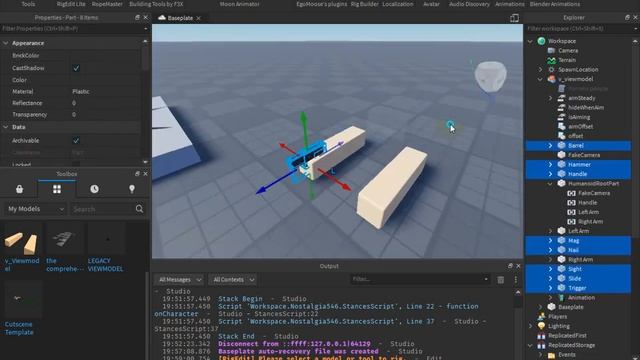
Task: Open the All Messages filter dropdown
Action: coord(179,280)
